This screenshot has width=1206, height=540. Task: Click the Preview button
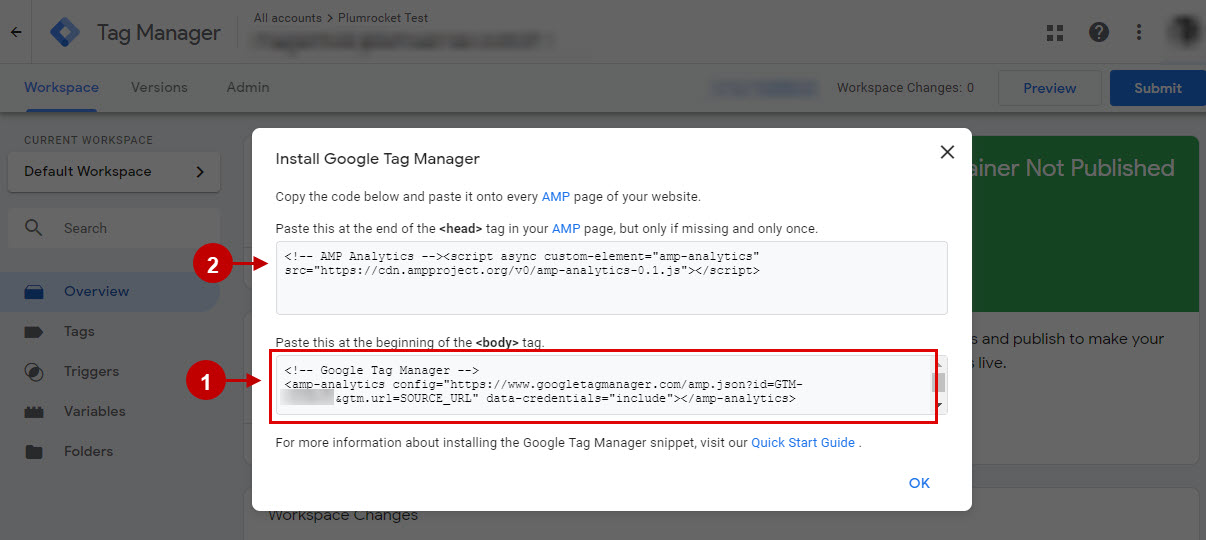coord(1050,88)
